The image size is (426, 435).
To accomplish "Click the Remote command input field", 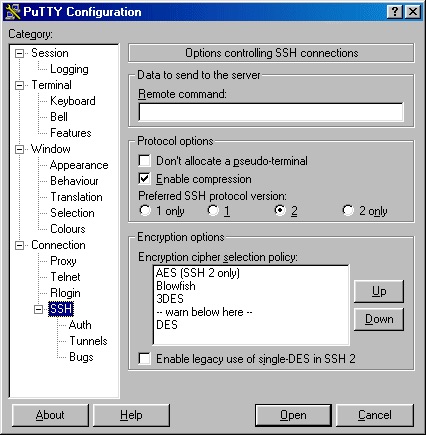I will click(x=271, y=112).
